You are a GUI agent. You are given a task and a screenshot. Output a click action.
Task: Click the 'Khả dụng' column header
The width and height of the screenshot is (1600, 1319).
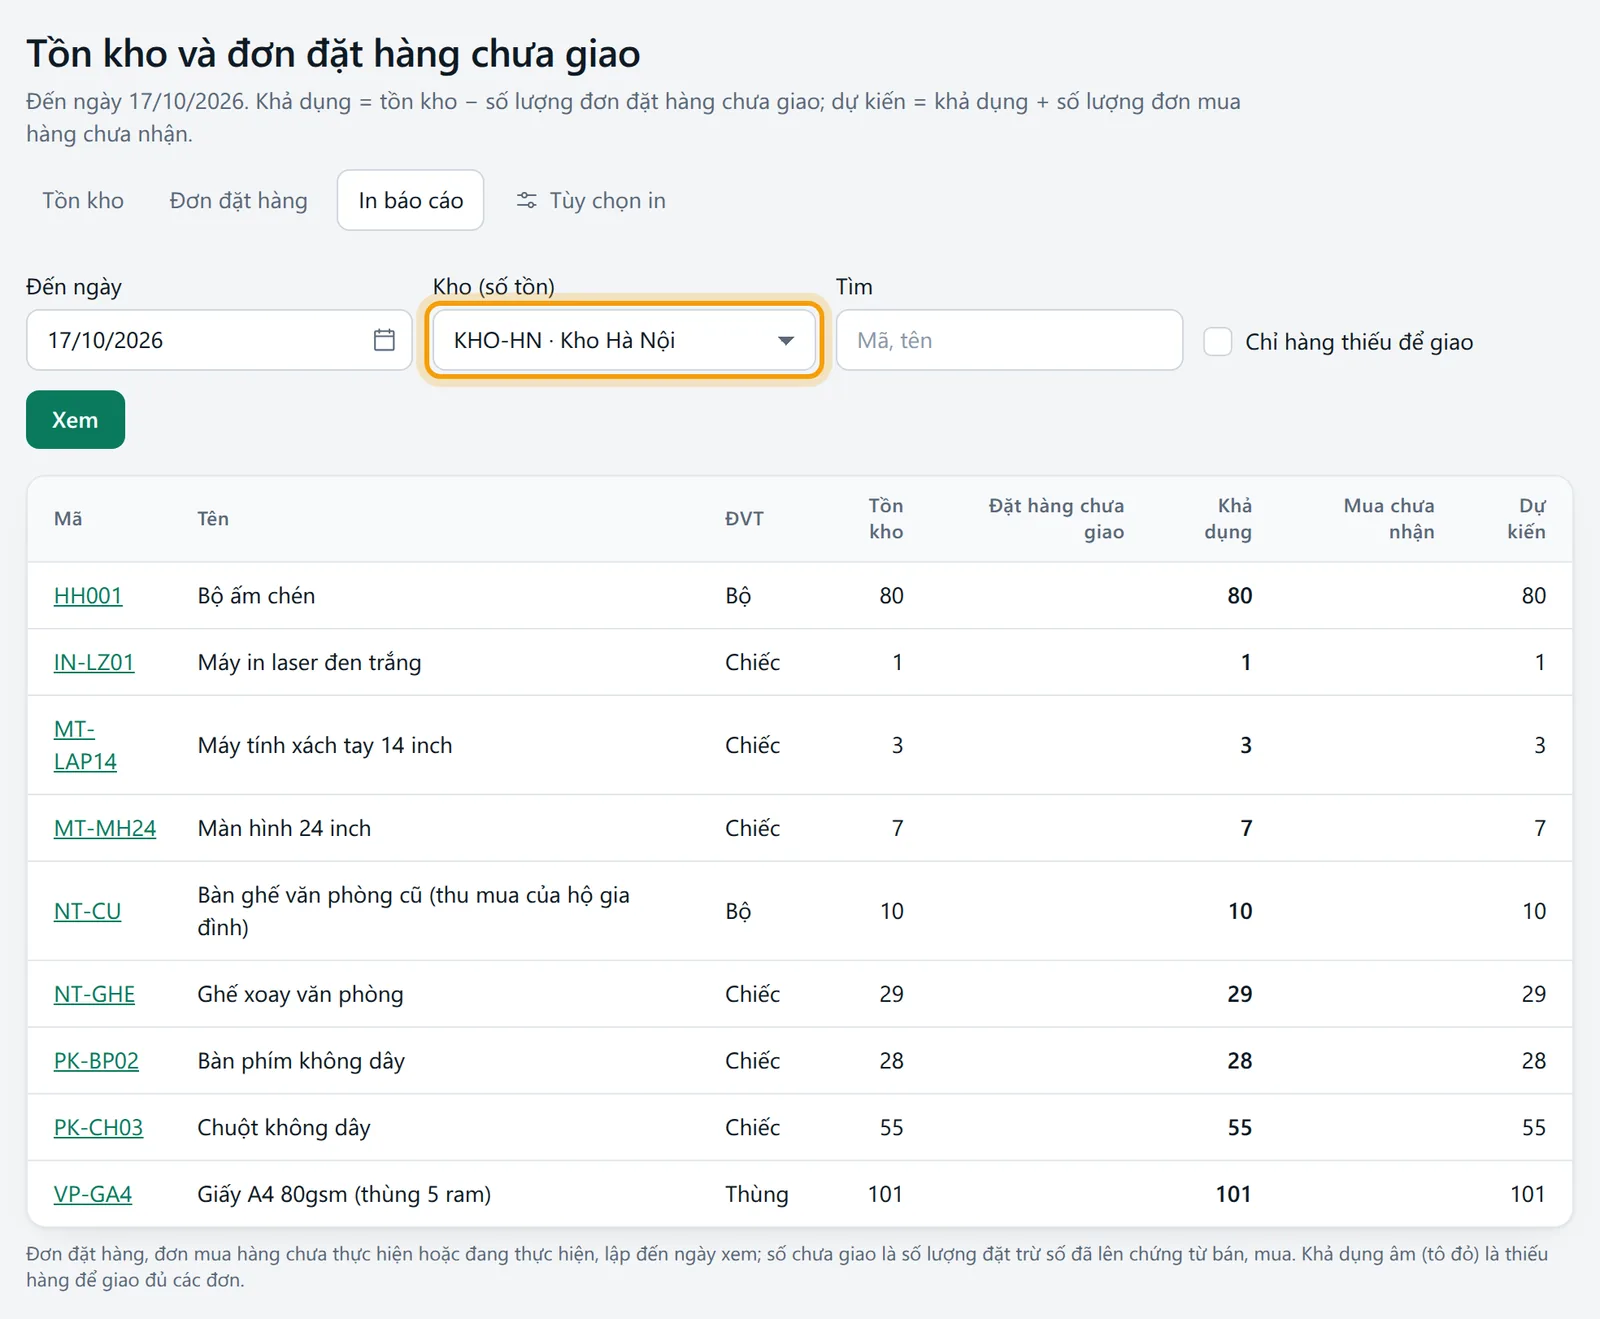coord(1228,519)
